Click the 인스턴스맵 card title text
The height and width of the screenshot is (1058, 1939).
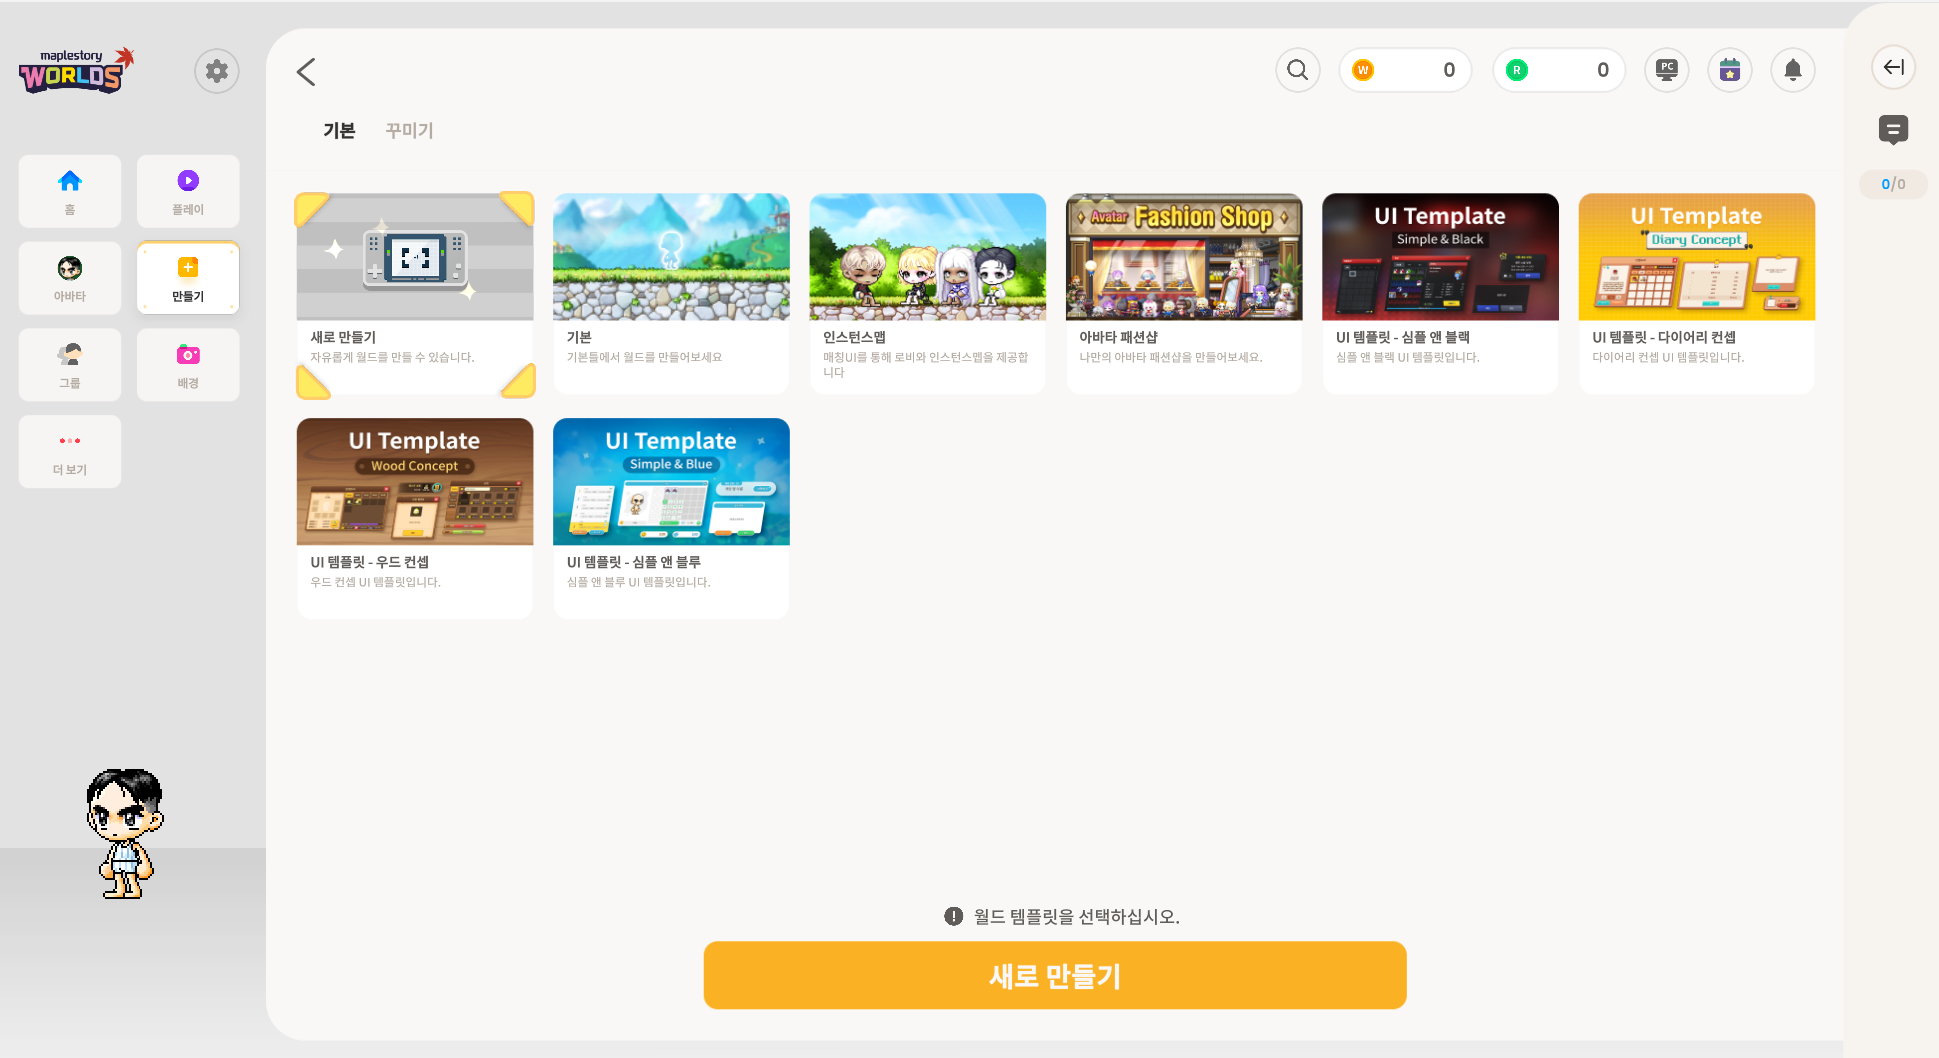(x=854, y=337)
